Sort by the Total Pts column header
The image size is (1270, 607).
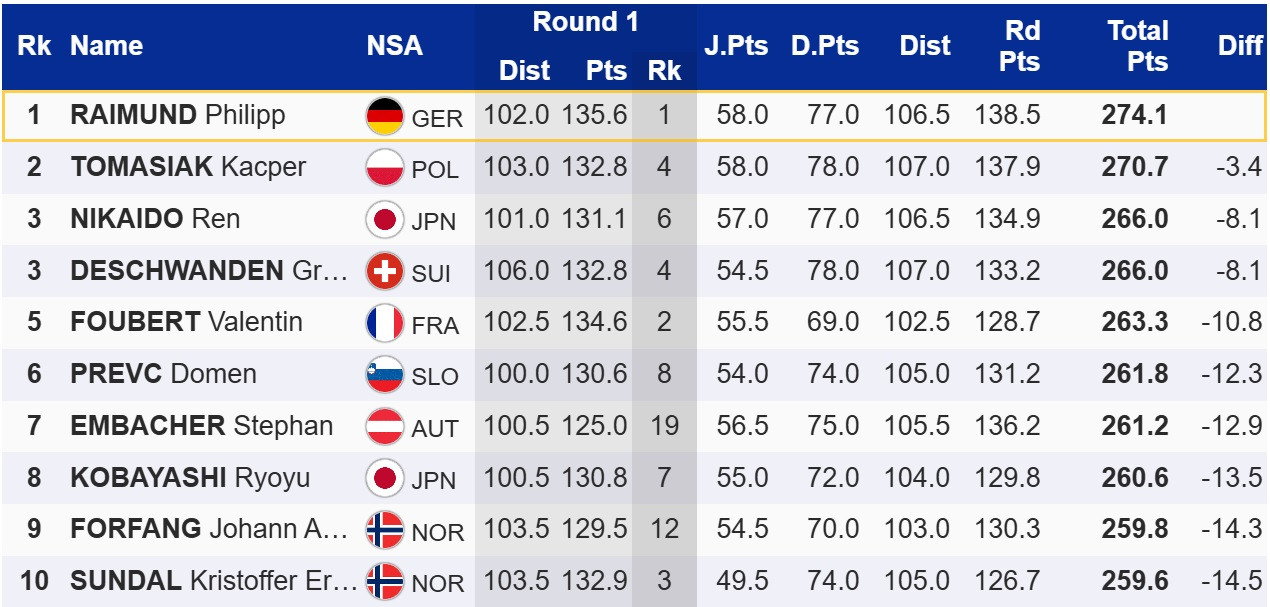click(x=1138, y=45)
